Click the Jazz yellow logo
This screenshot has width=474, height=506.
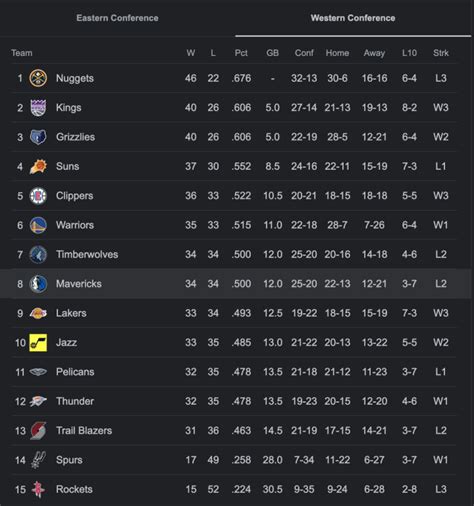pos(38,343)
